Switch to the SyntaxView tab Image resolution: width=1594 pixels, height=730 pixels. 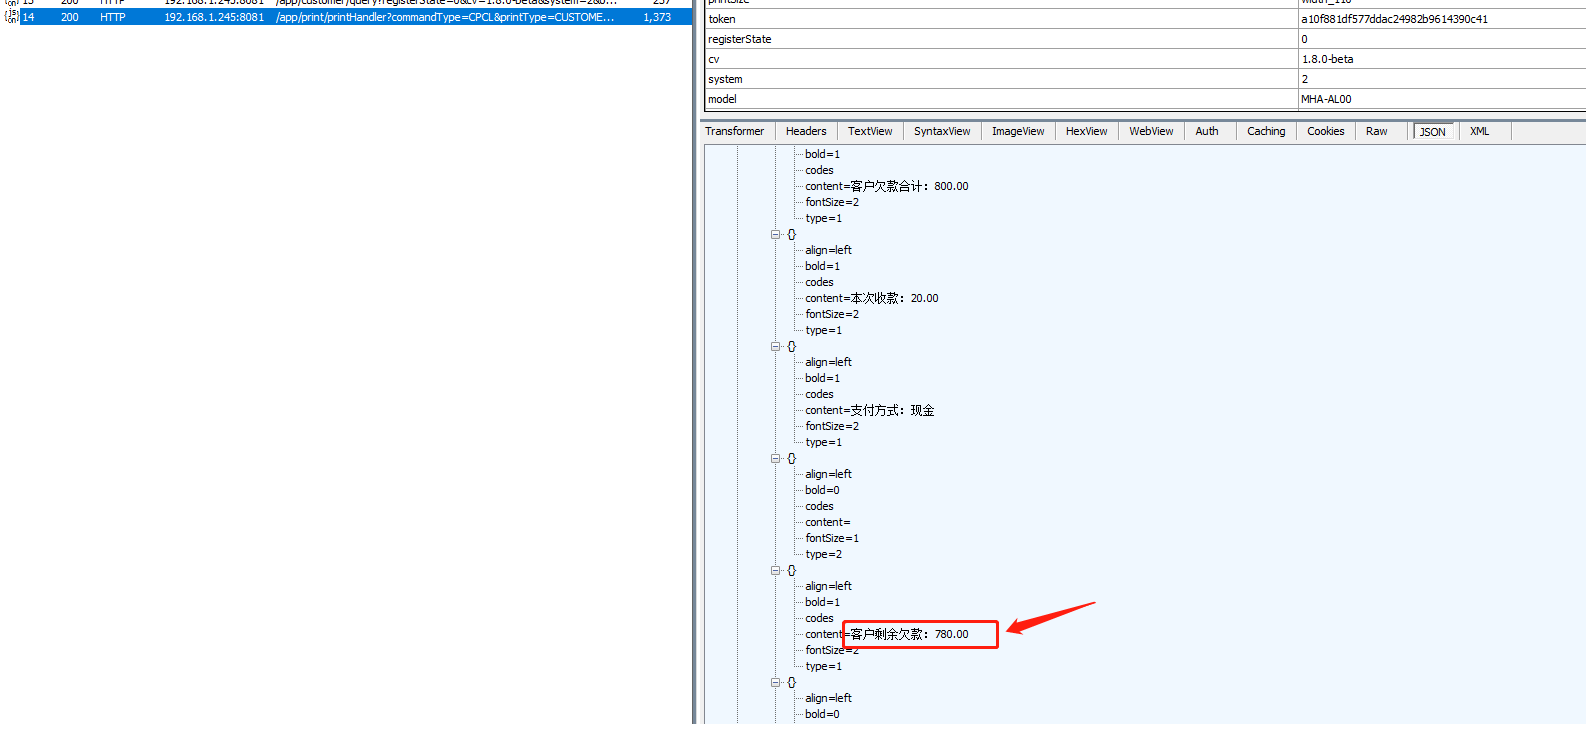tap(942, 131)
